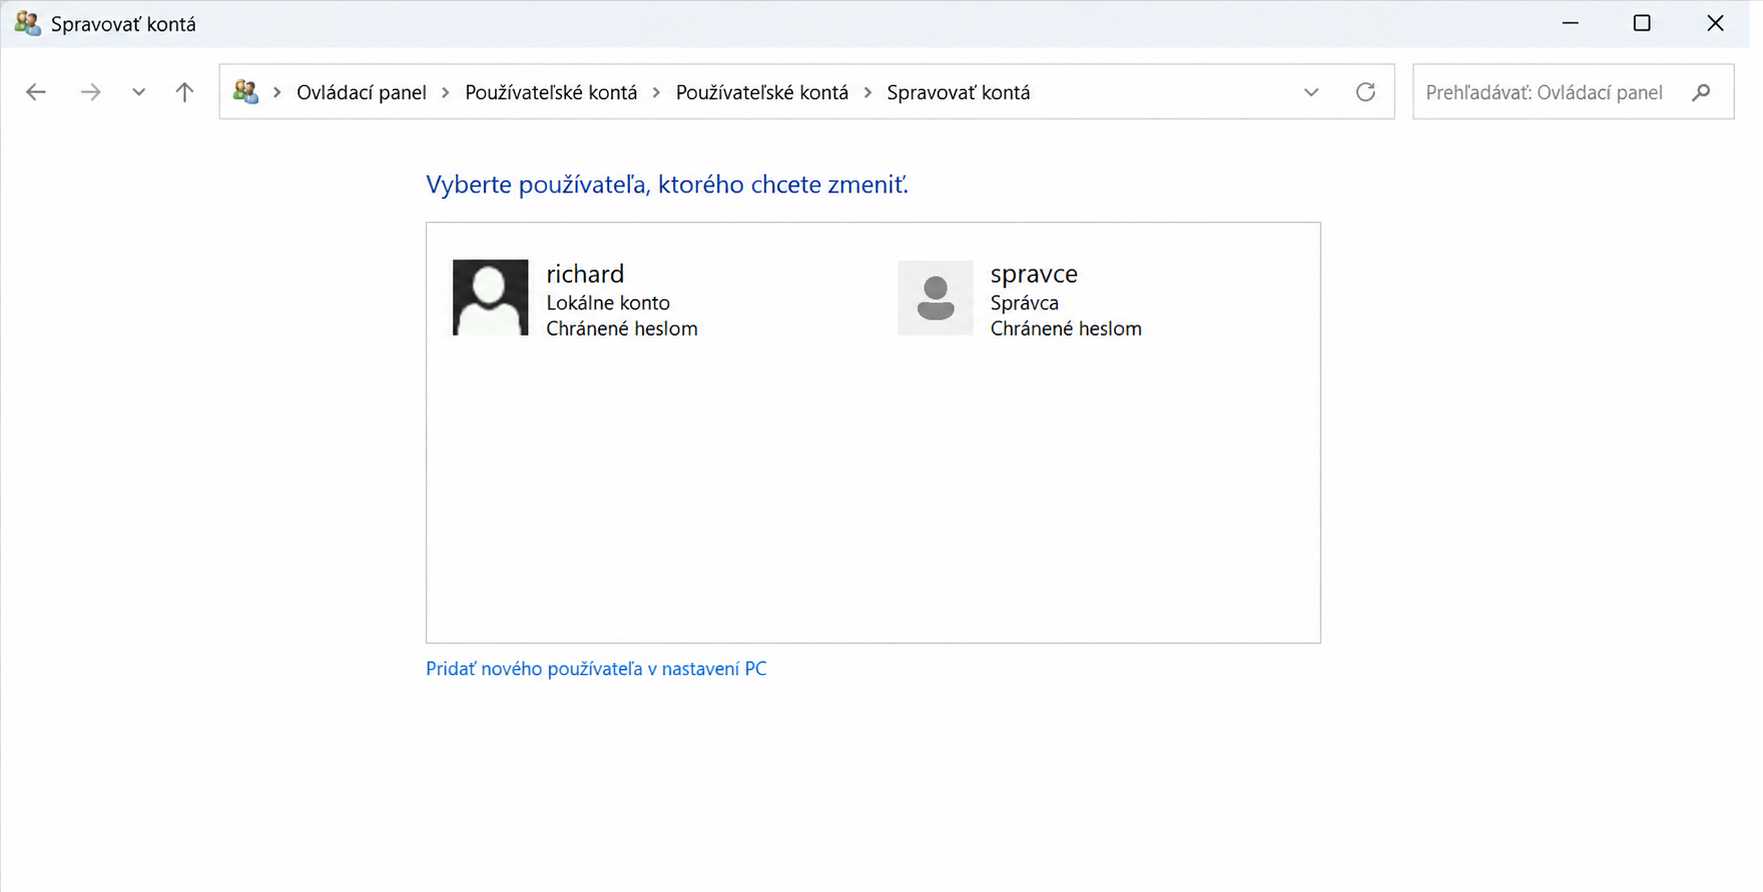Go forward with the right arrow
Screen dimensions: 1763x892
pos(90,92)
